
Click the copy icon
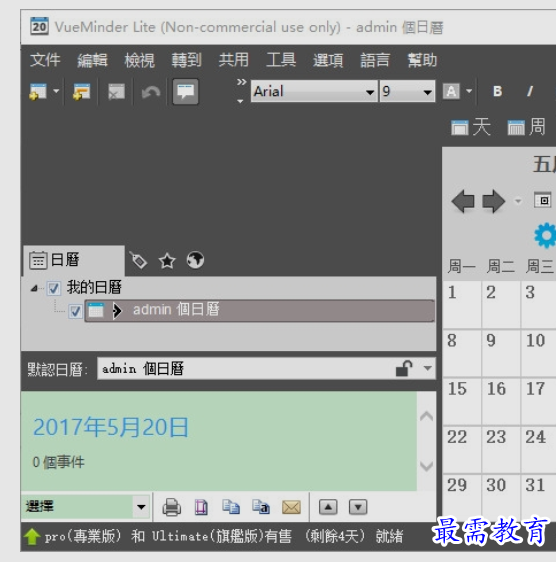[231, 507]
